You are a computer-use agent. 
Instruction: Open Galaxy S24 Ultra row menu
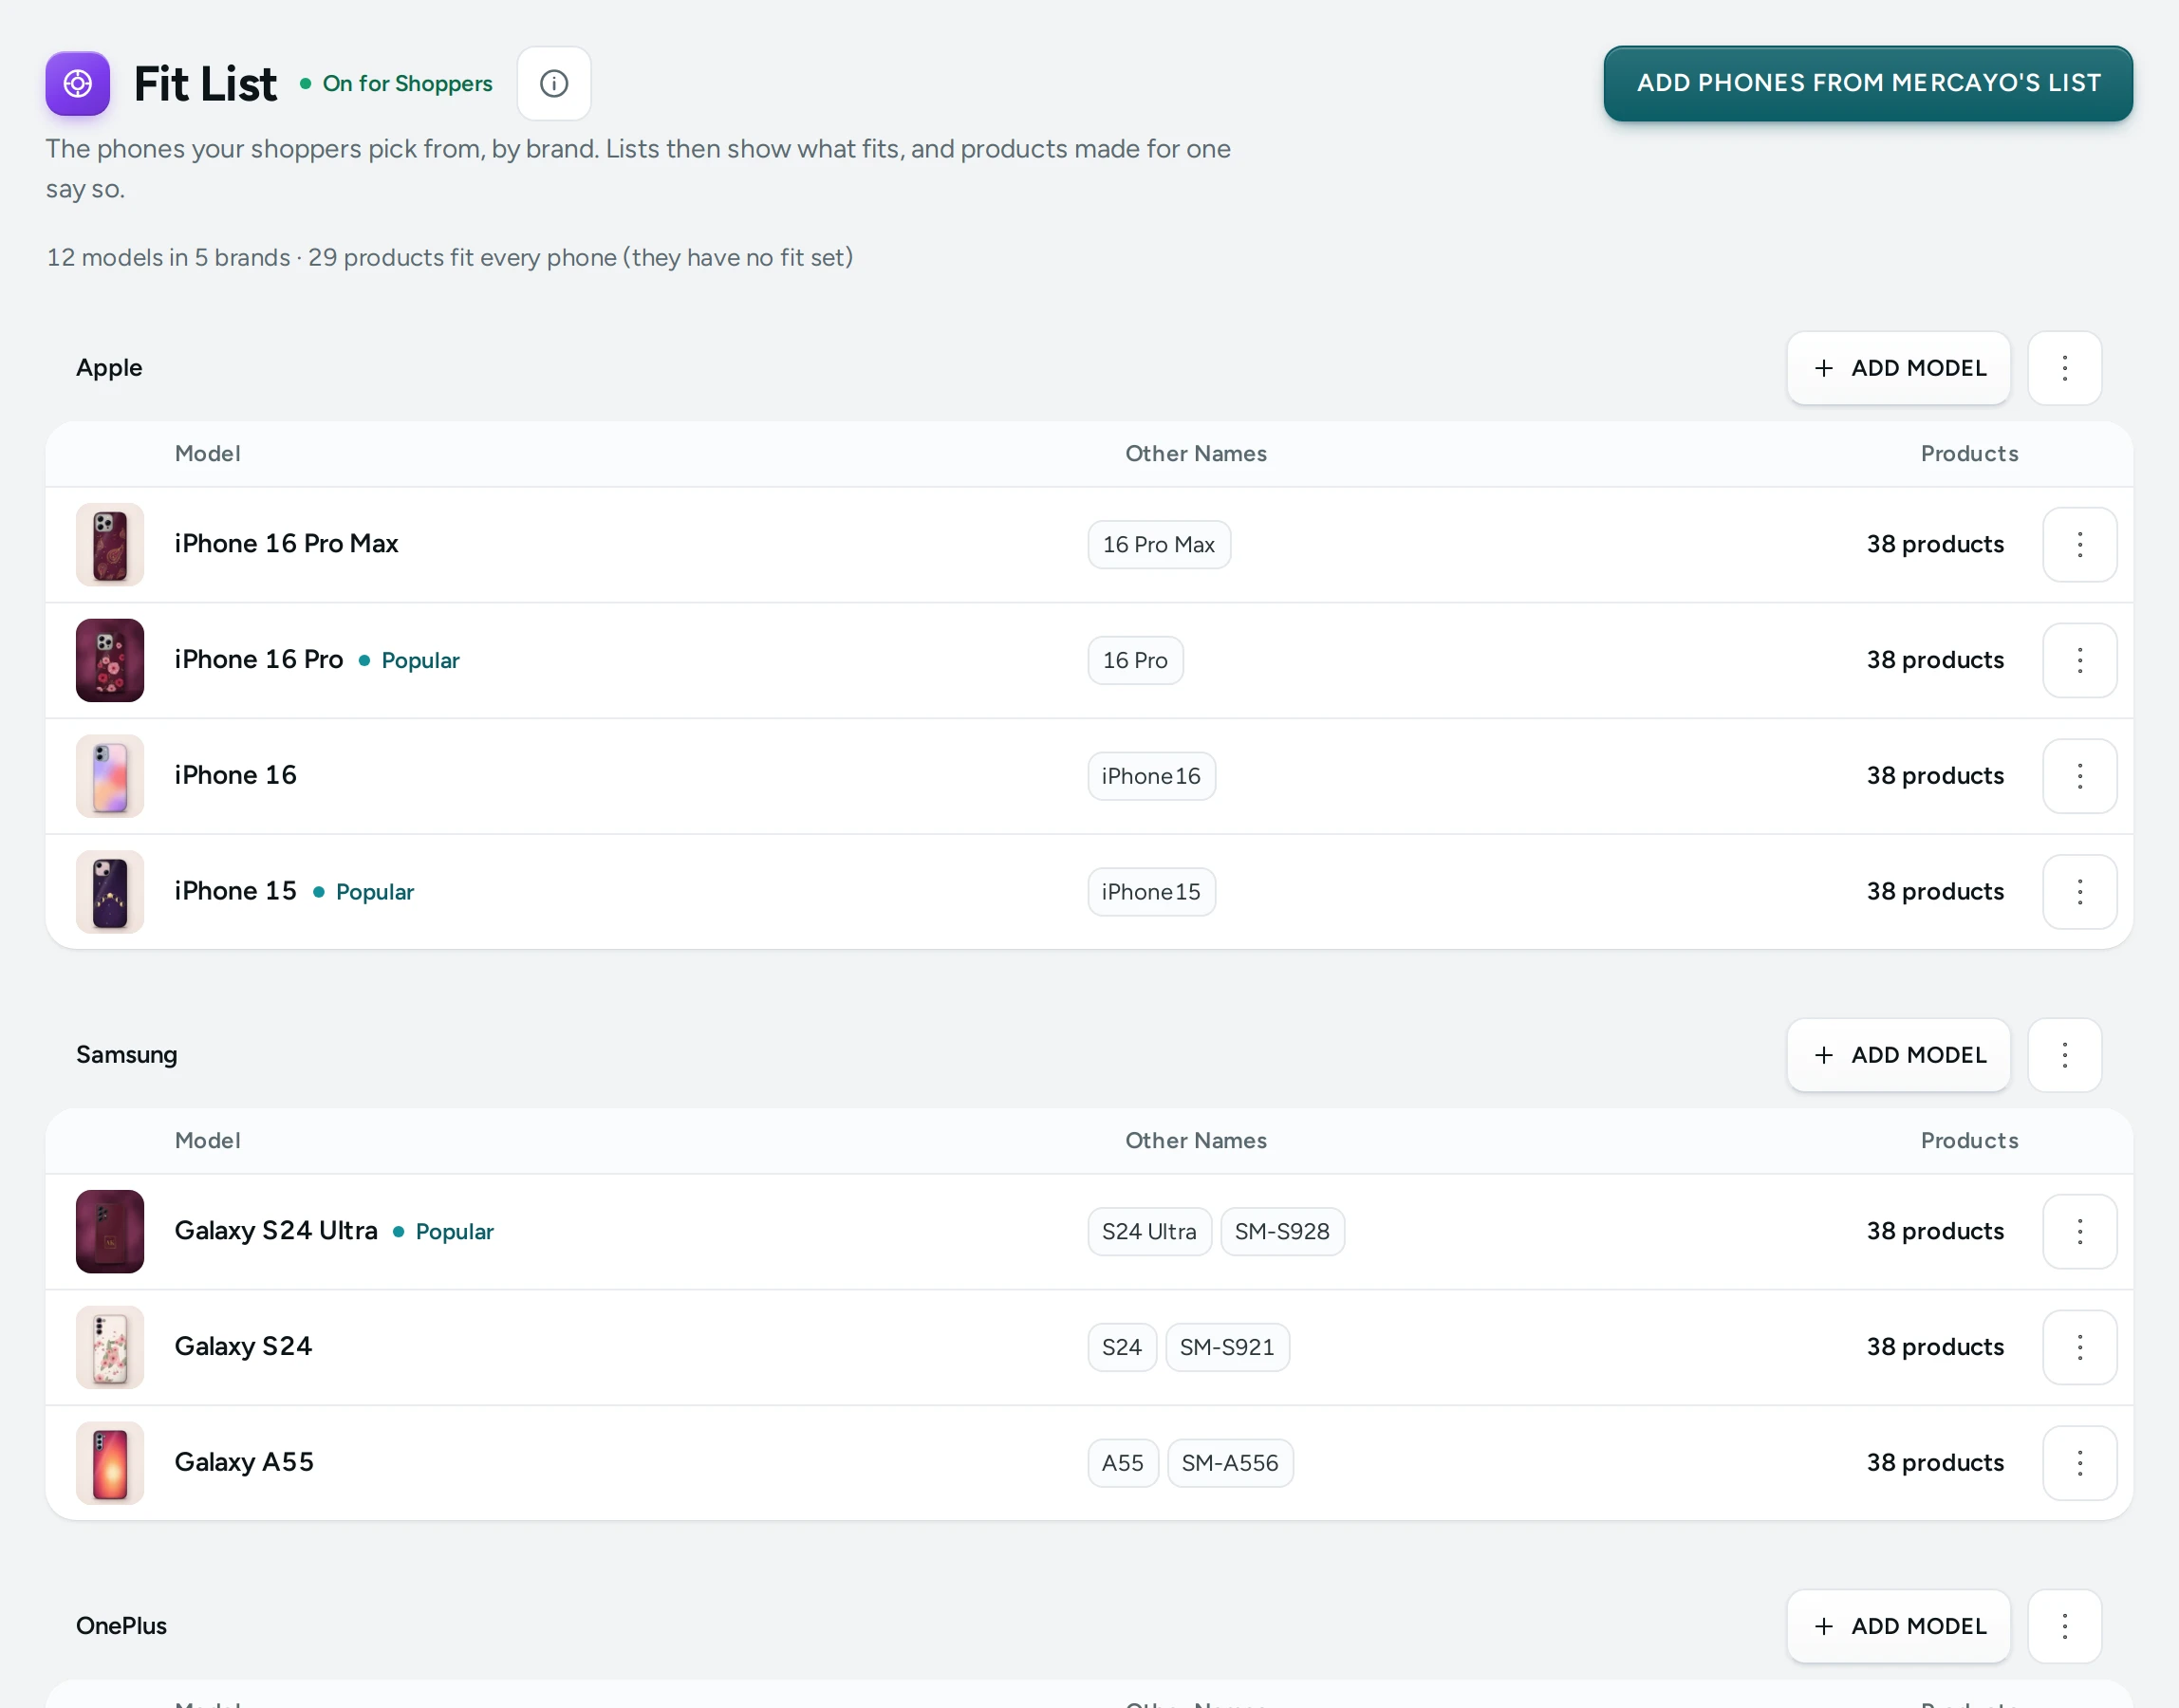(2080, 1232)
